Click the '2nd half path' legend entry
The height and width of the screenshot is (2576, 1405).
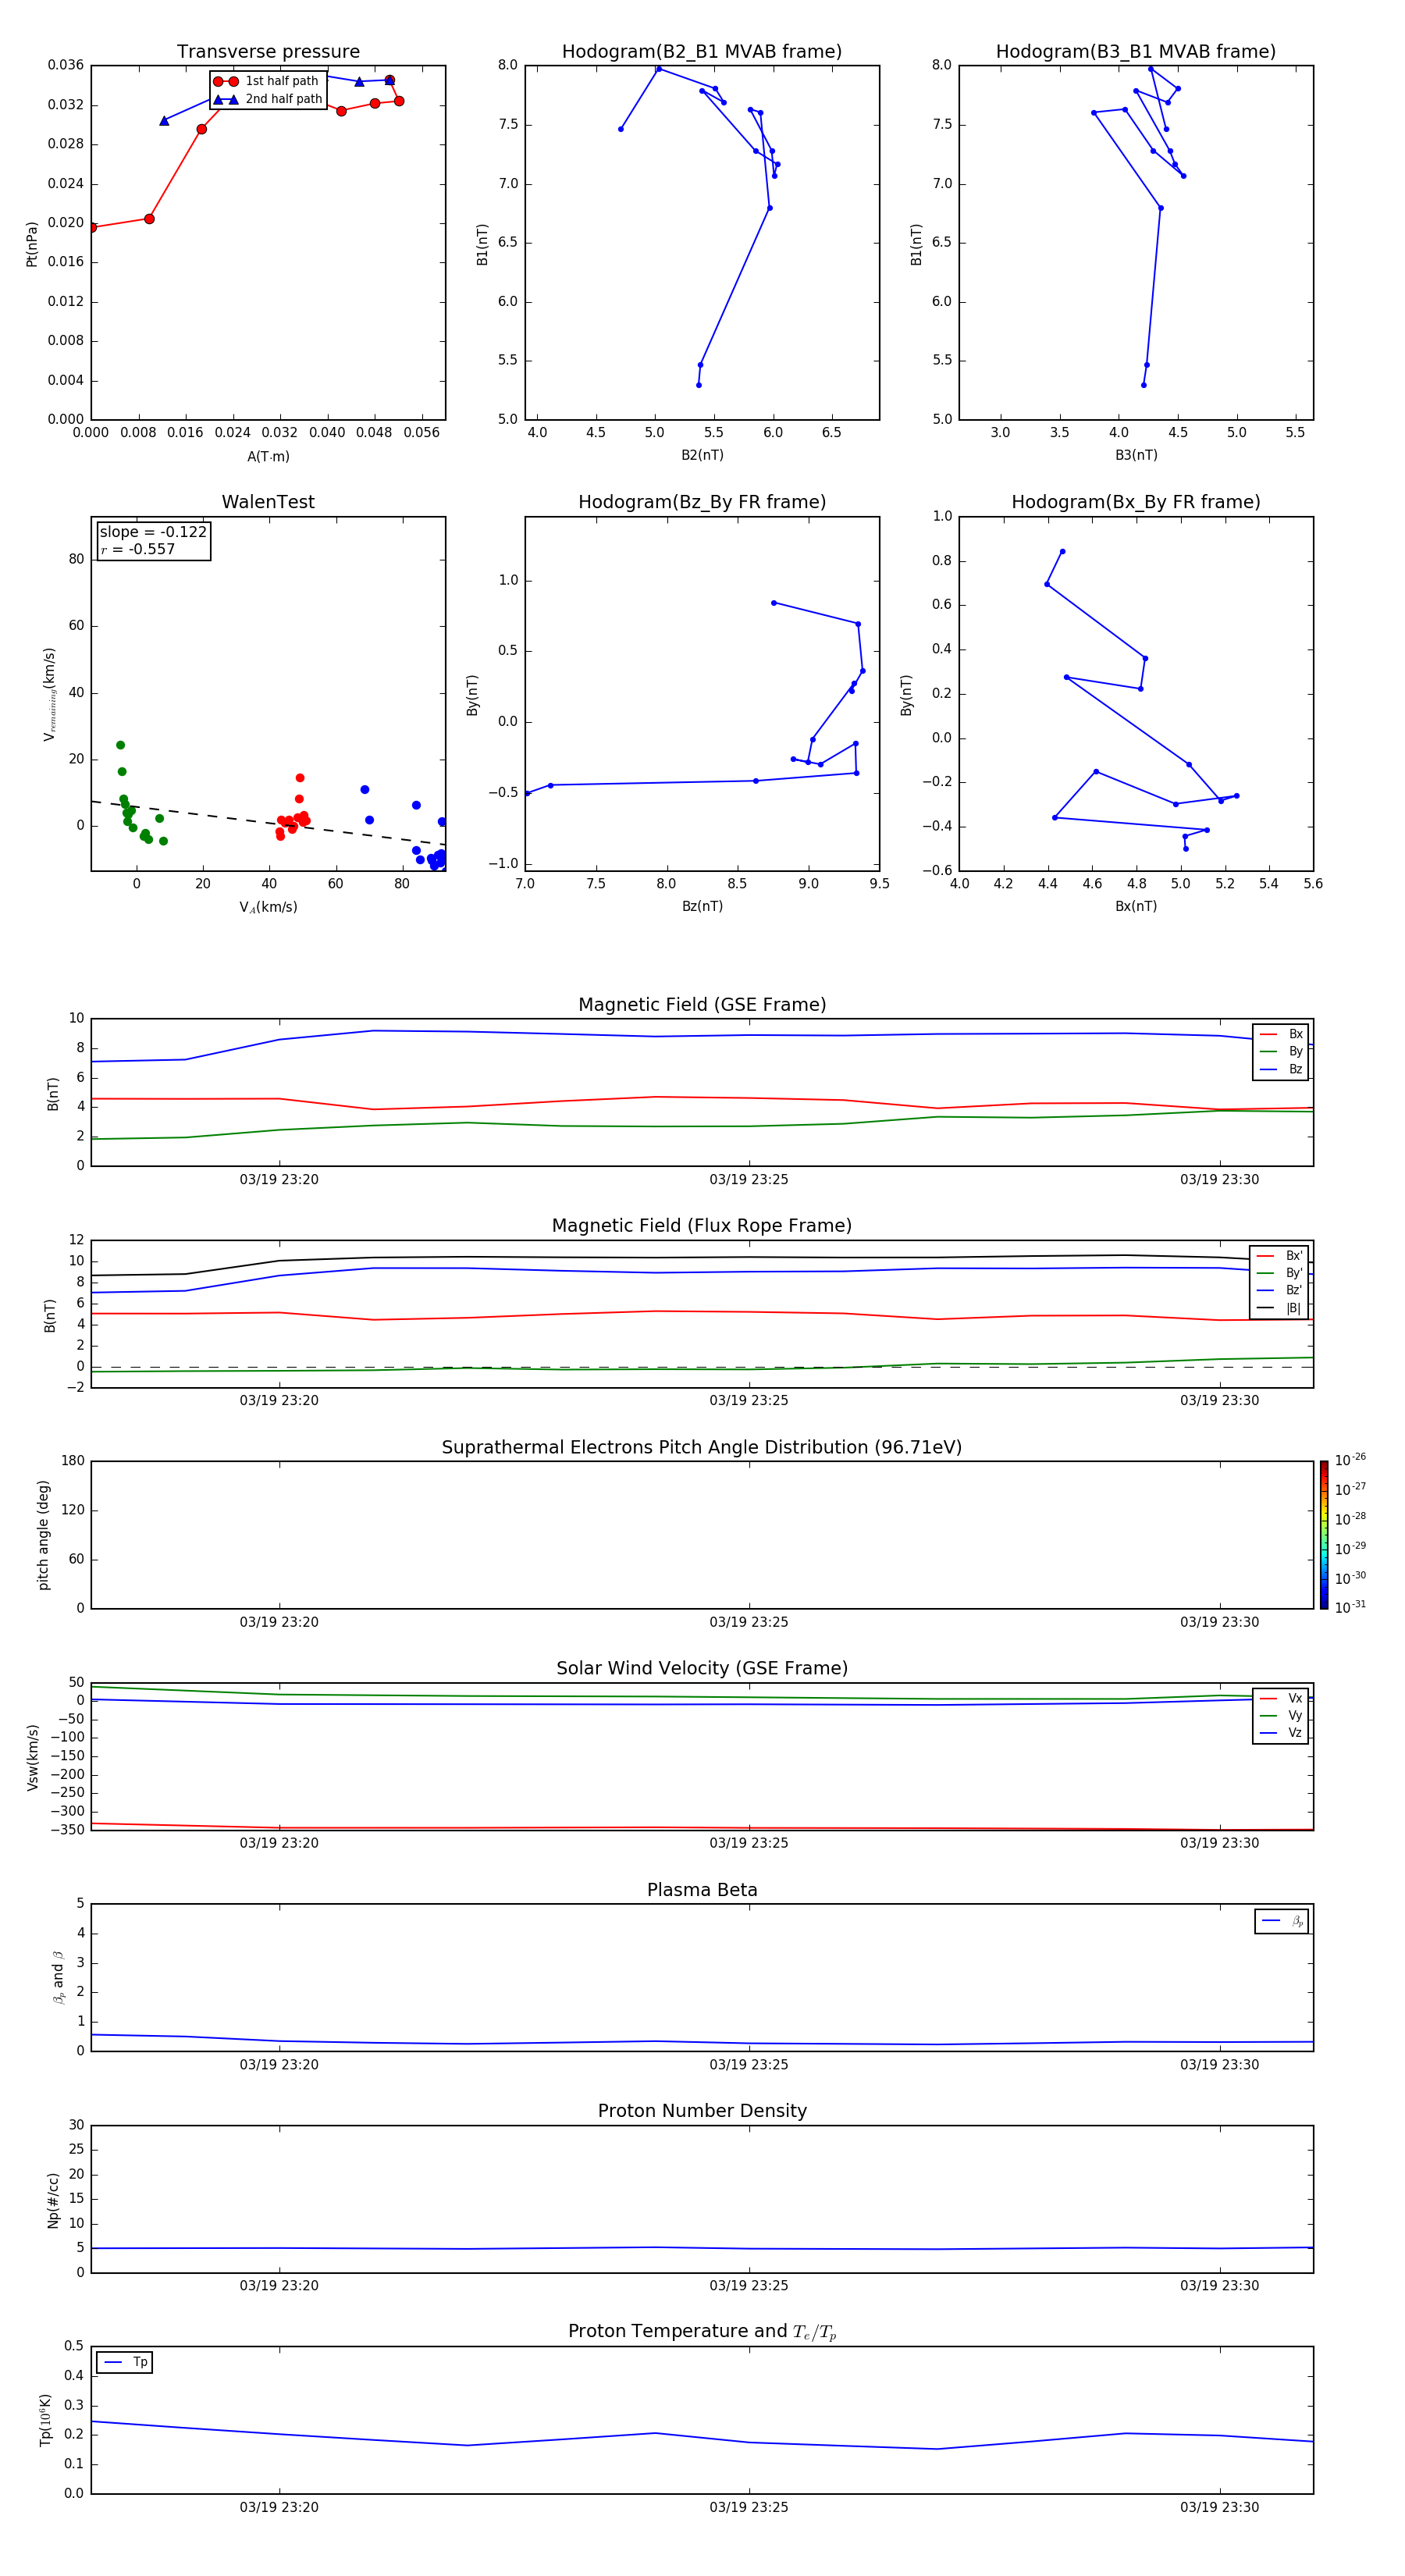coord(268,99)
